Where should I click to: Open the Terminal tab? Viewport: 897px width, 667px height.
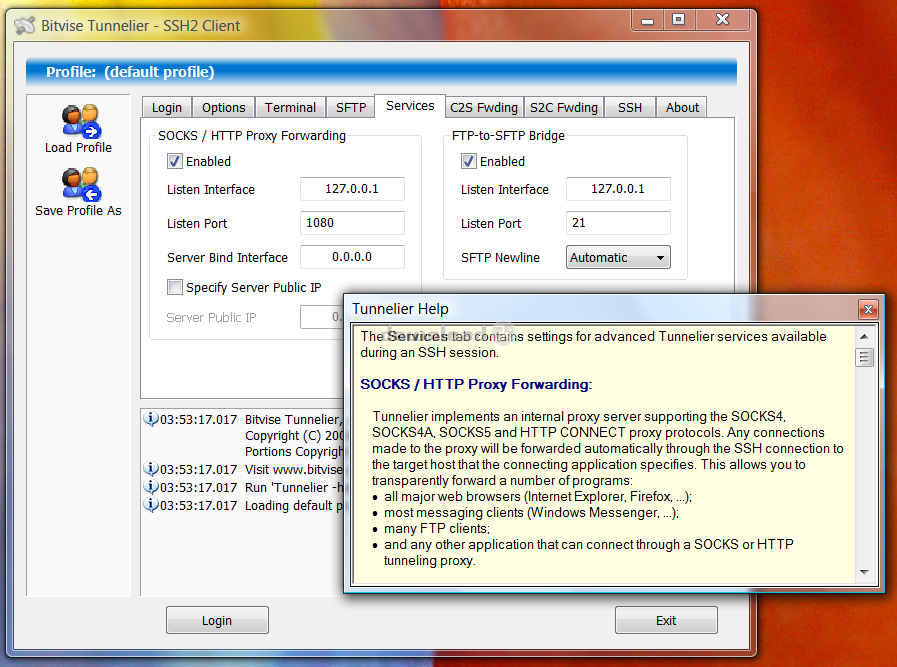pyautogui.click(x=290, y=108)
